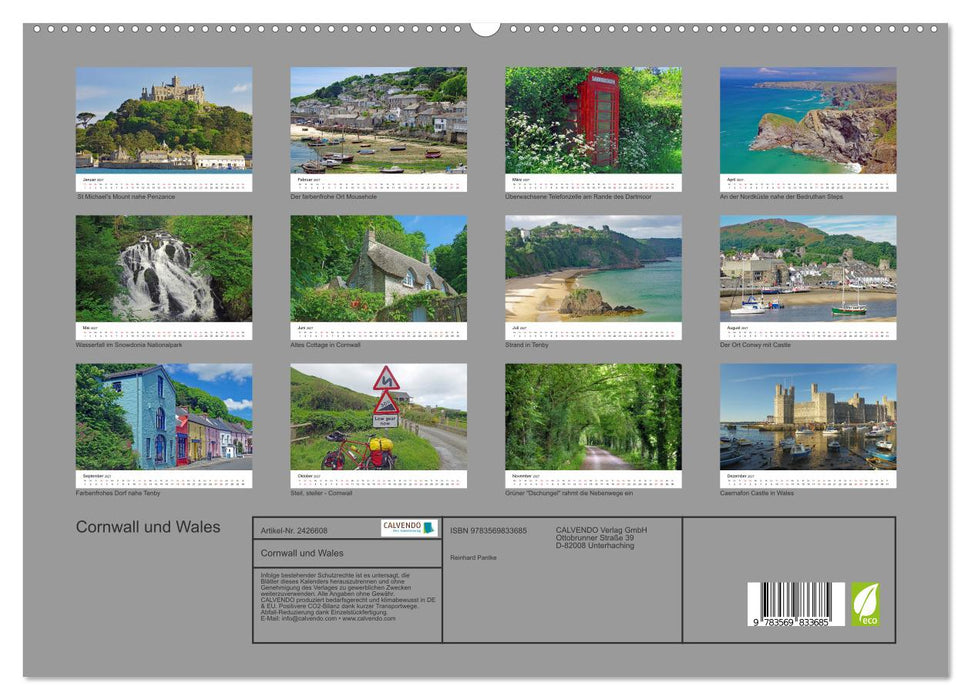The width and height of the screenshot is (971, 700).
Task: Click the August calendar date strip
Action: click(x=808, y=331)
